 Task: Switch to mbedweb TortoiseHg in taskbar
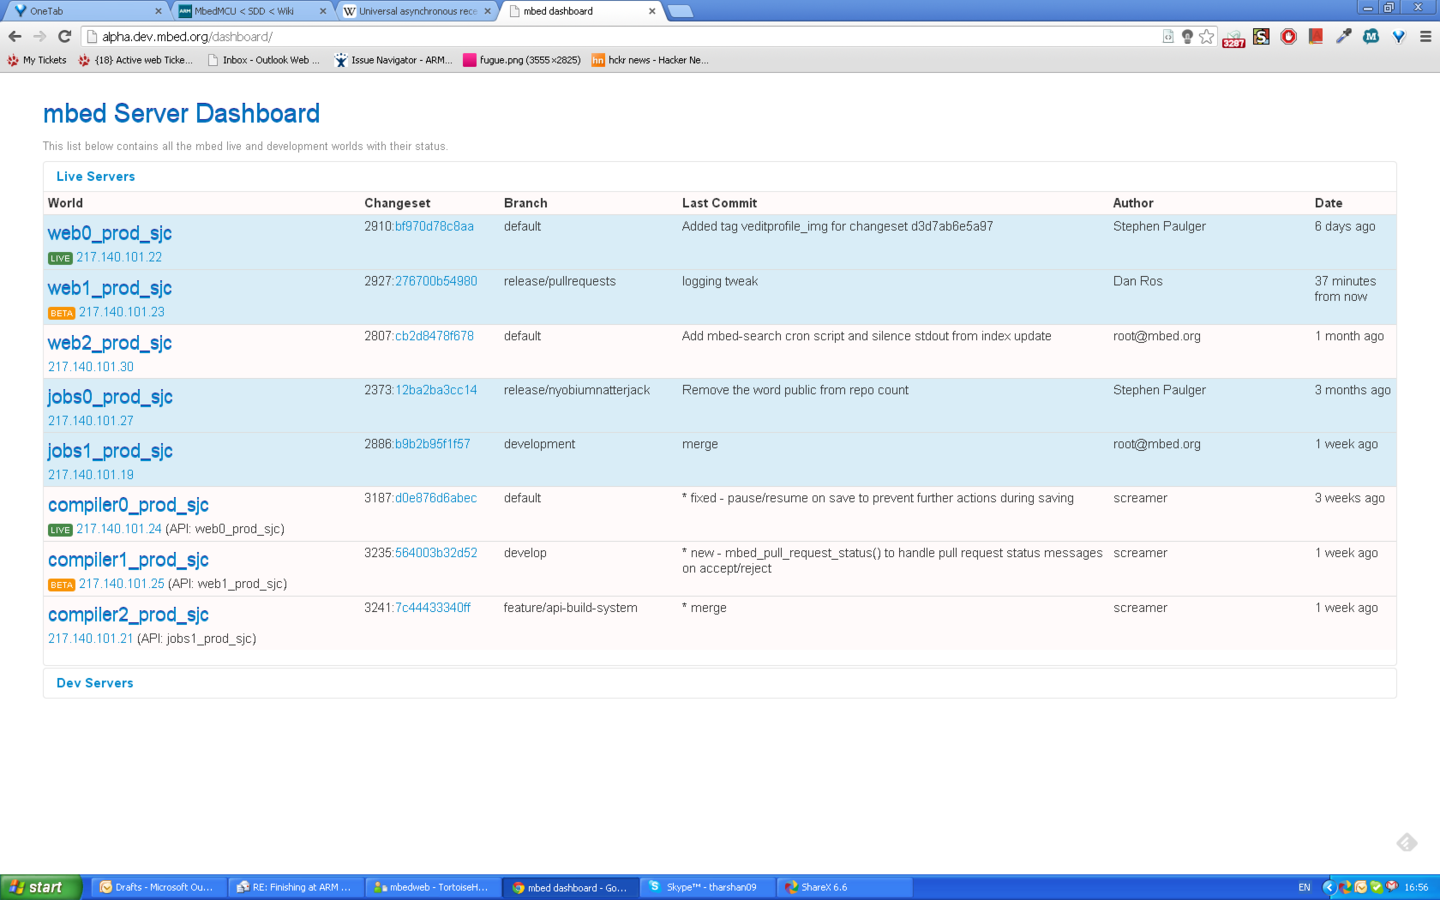pos(432,887)
